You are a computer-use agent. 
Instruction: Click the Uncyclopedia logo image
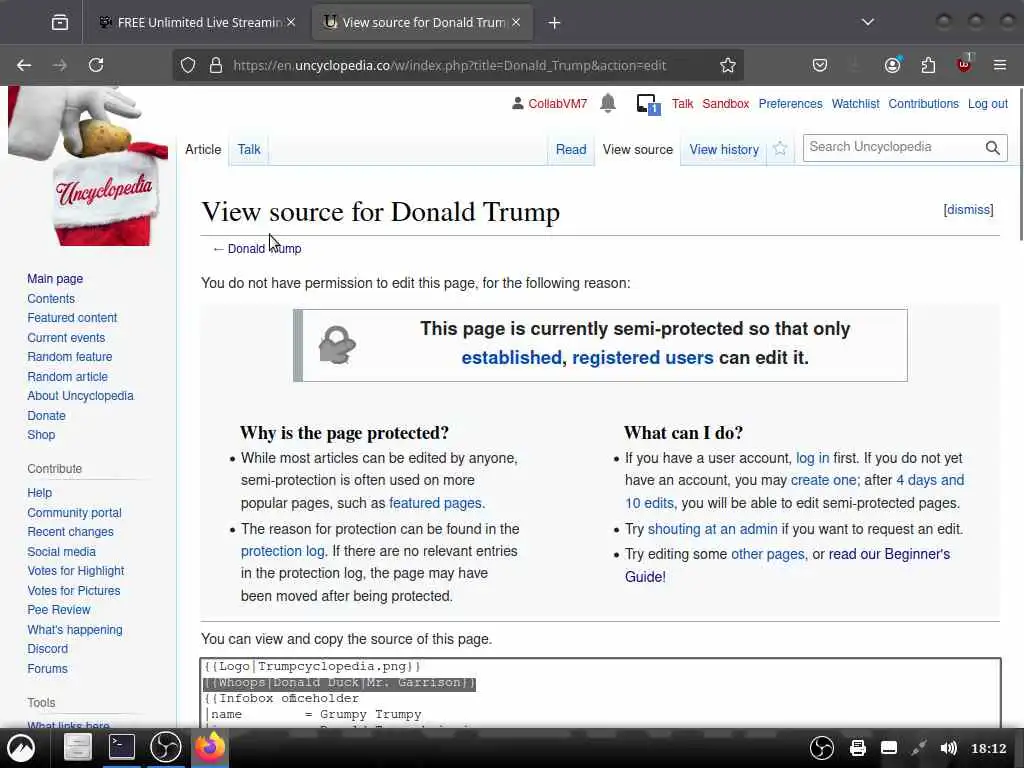click(88, 167)
